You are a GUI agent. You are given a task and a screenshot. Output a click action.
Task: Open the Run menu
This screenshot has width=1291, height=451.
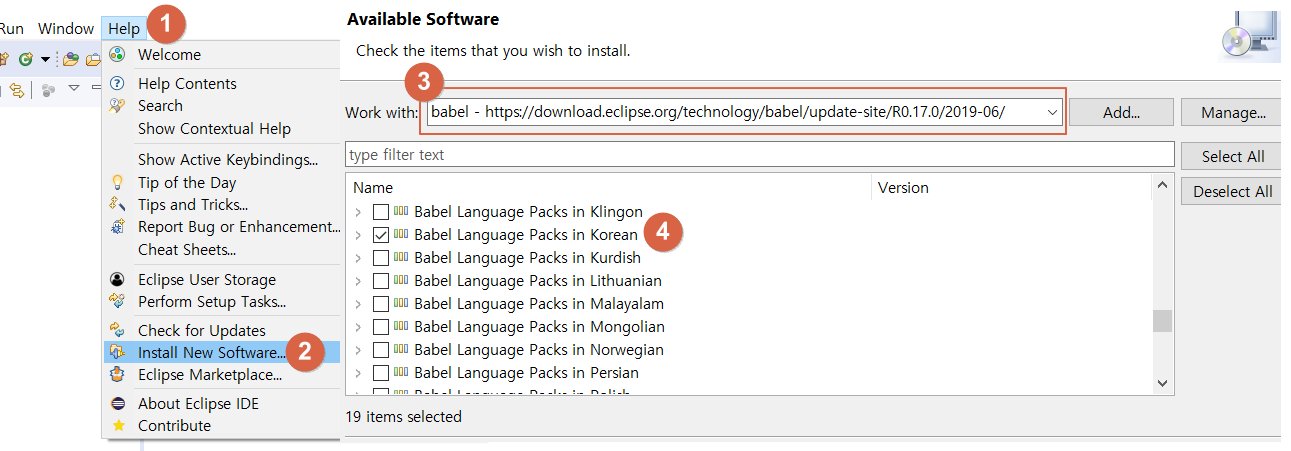pos(12,28)
